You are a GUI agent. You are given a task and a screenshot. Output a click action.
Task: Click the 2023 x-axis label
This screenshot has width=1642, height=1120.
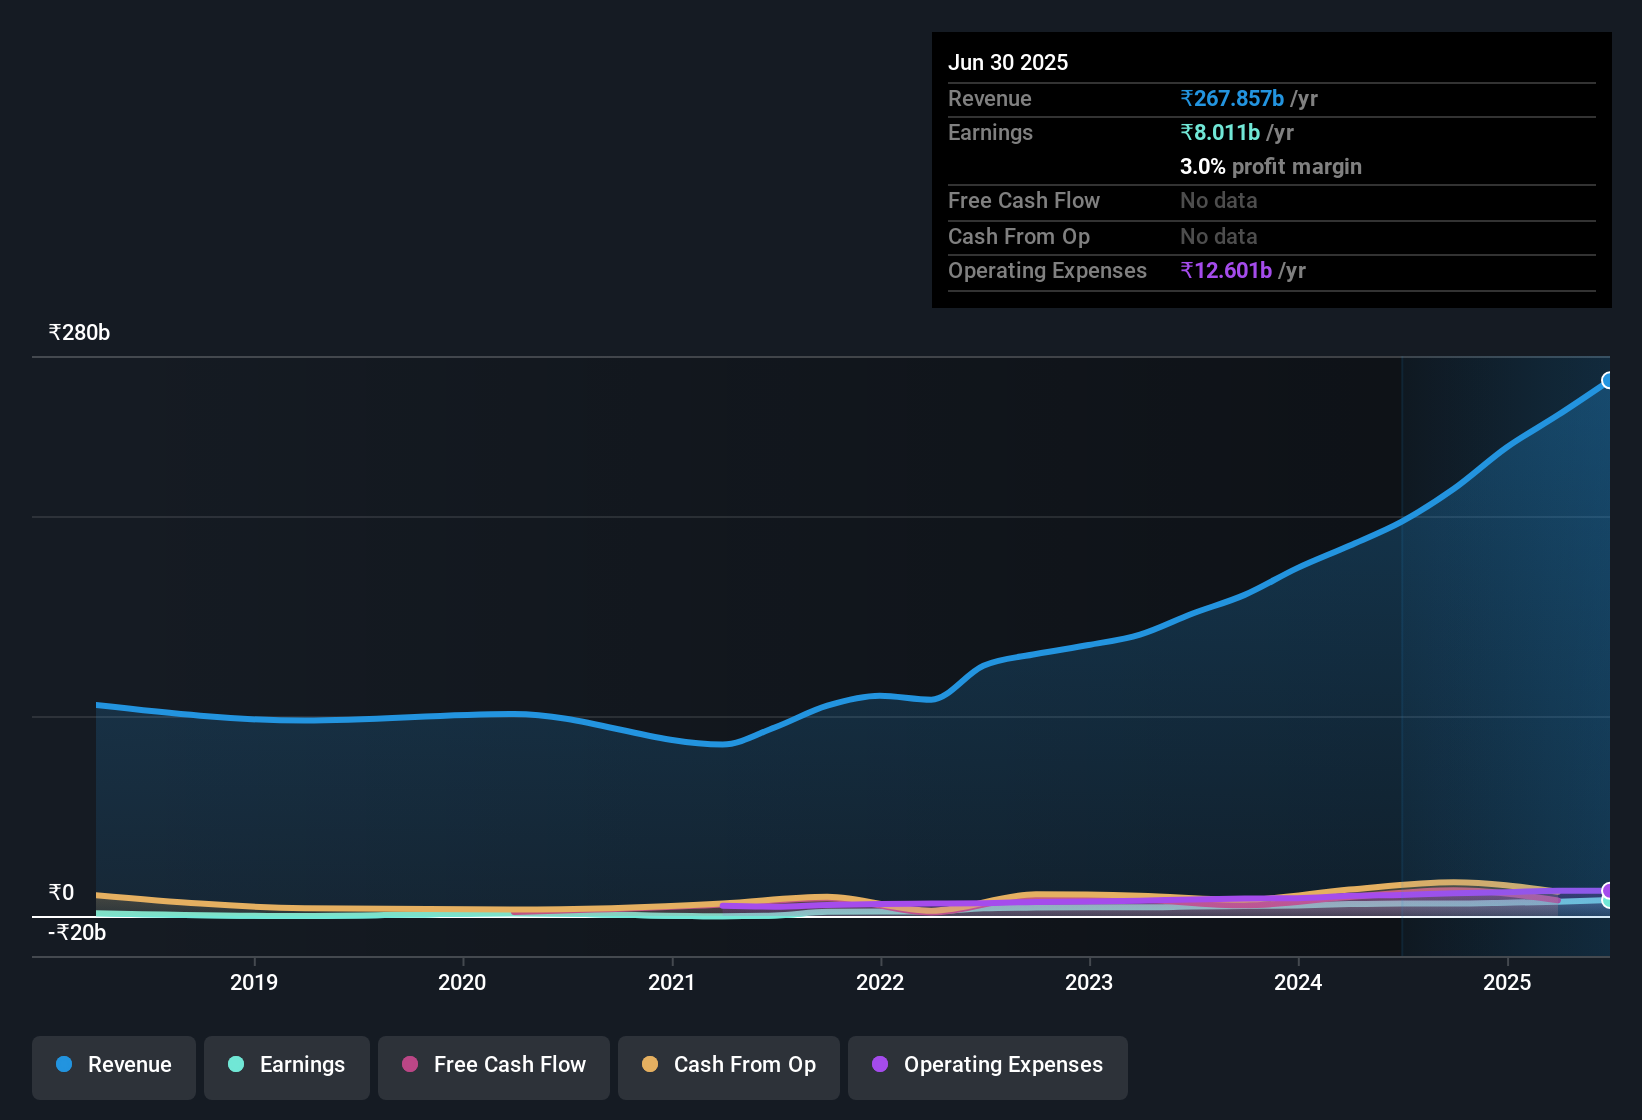pos(1089,982)
